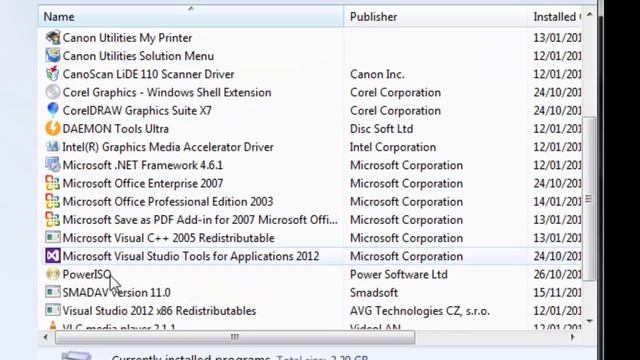The height and width of the screenshot is (360, 640).
Task: Click Microsoft Corporation publisher in .NET Framework row
Action: coord(406,165)
